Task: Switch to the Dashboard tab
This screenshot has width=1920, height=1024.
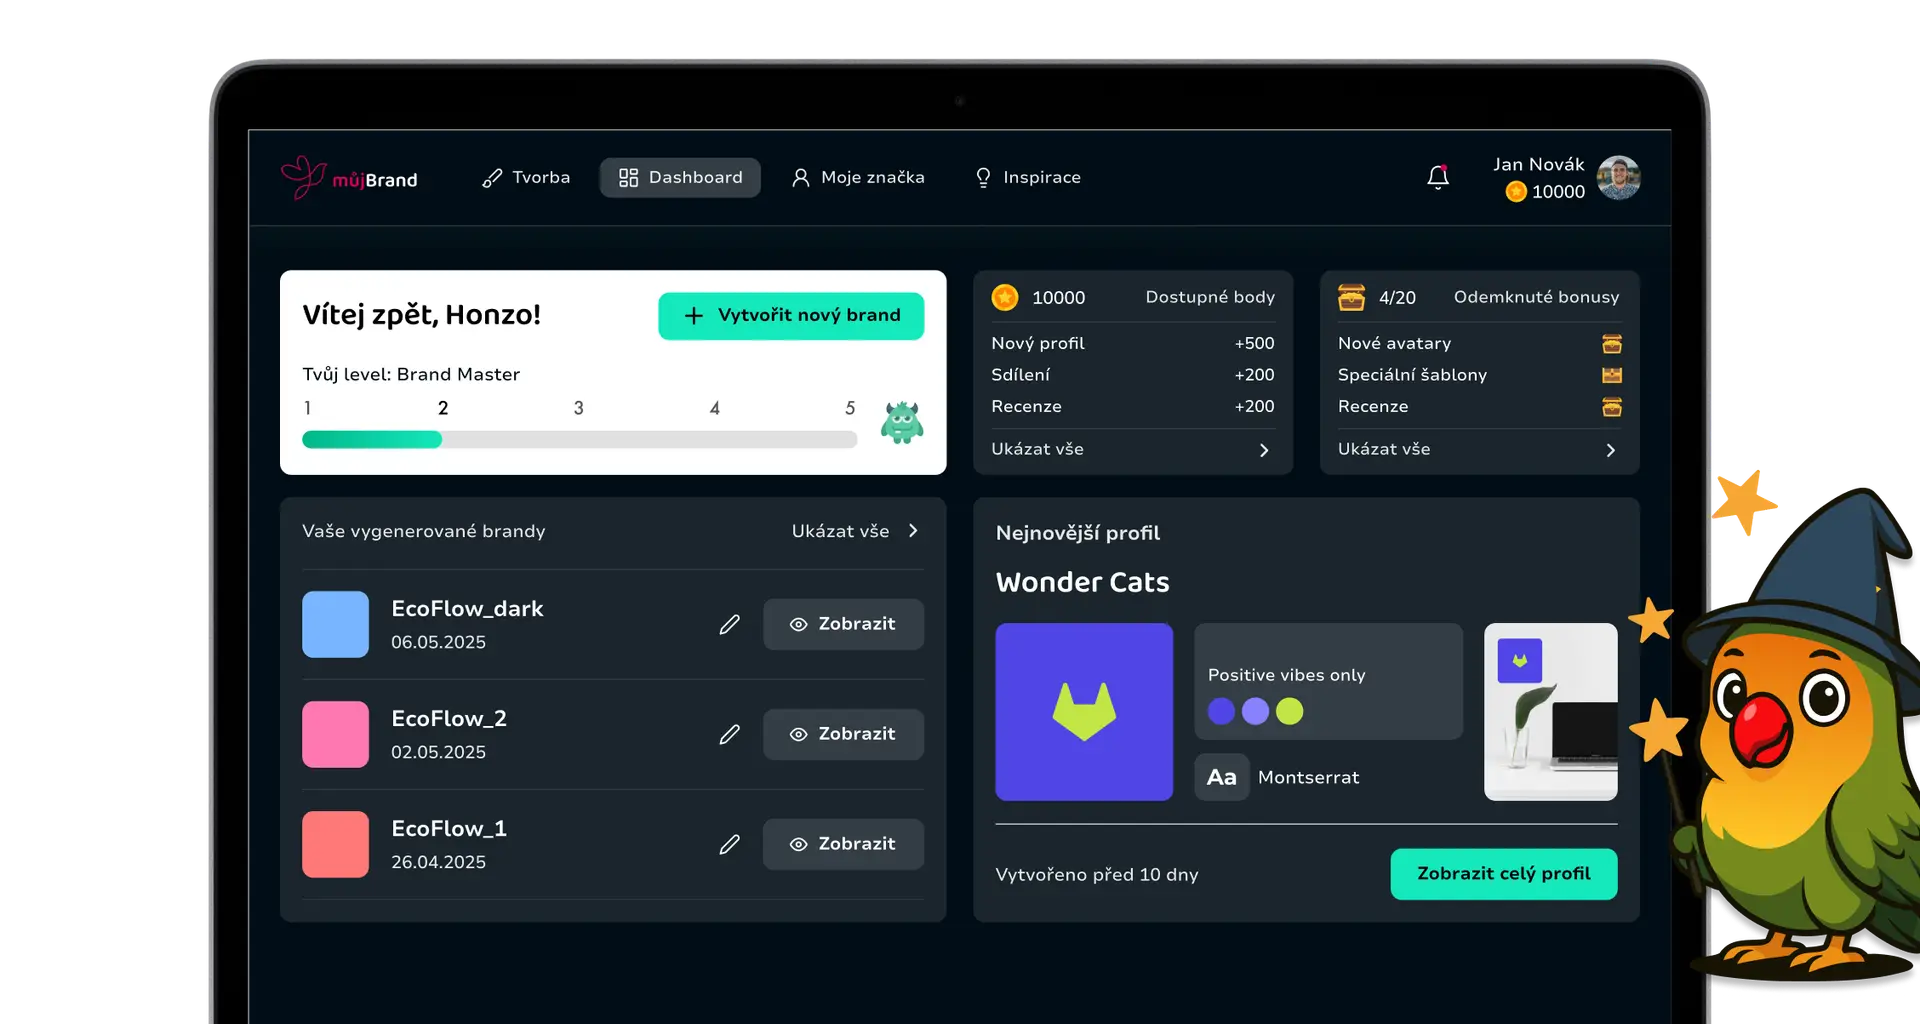Action: tap(680, 177)
